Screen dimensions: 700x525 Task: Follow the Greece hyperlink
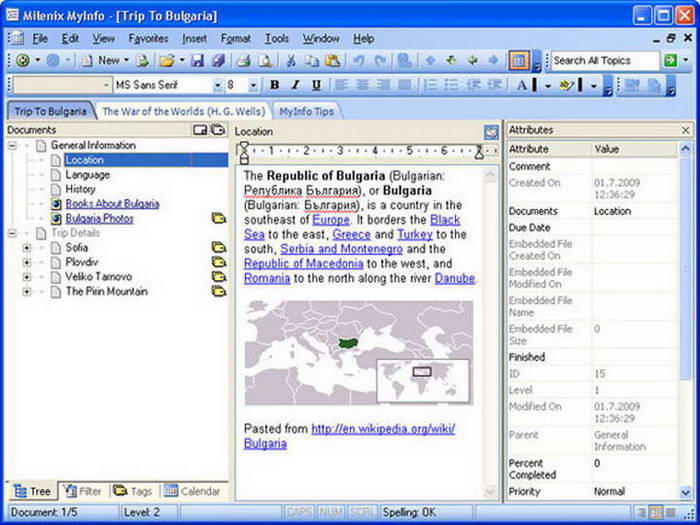point(351,235)
